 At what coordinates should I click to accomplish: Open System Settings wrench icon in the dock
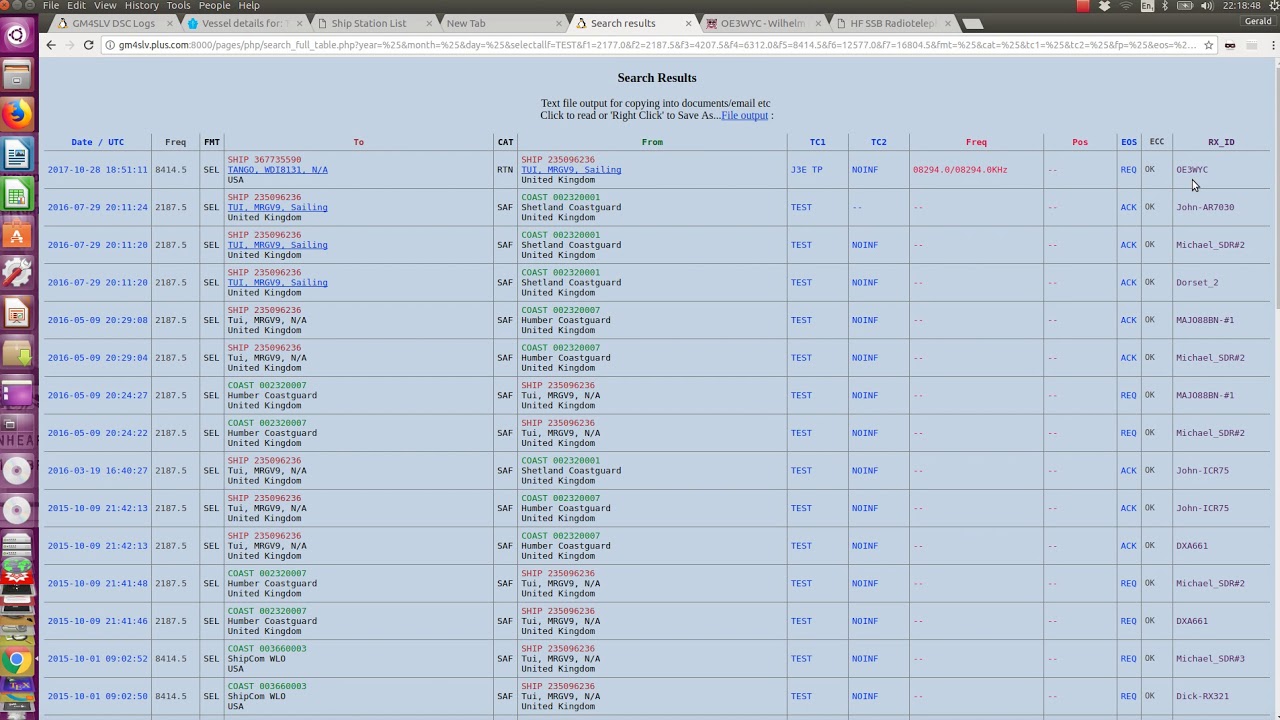(17, 273)
